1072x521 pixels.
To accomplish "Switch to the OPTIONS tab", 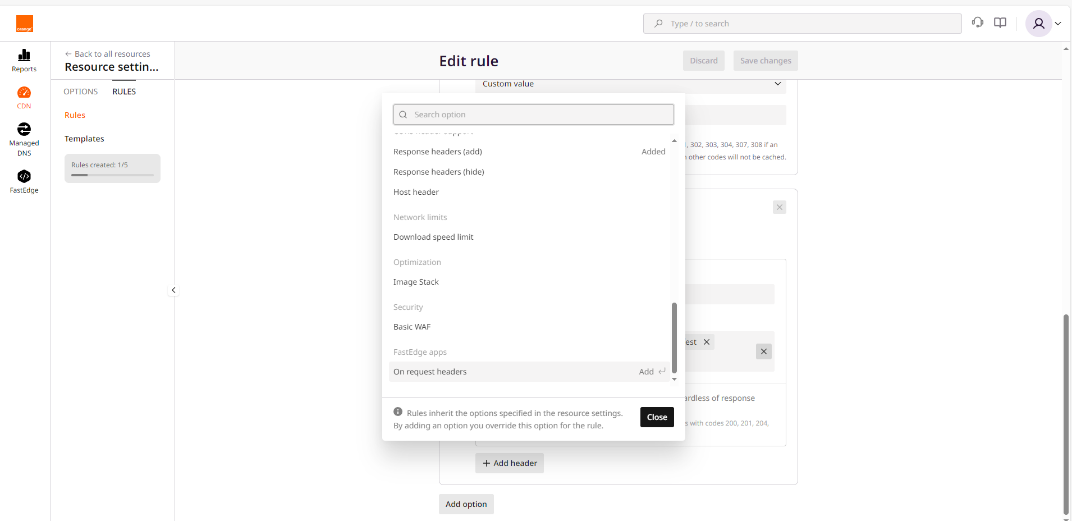I will [x=81, y=91].
